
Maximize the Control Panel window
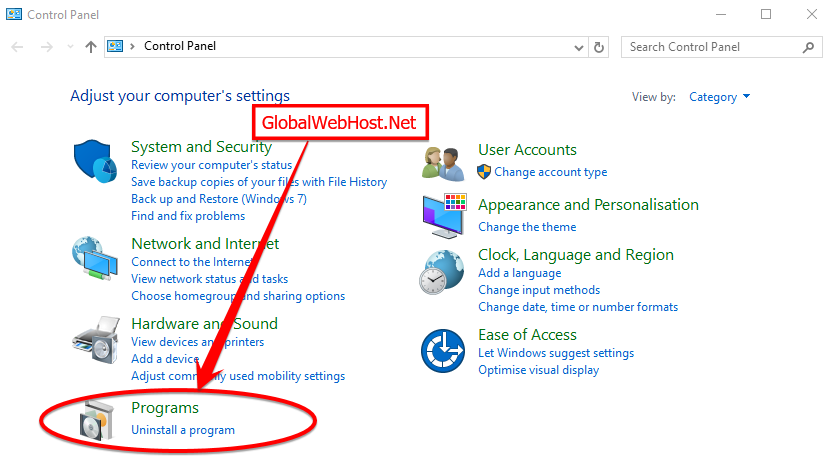766,14
